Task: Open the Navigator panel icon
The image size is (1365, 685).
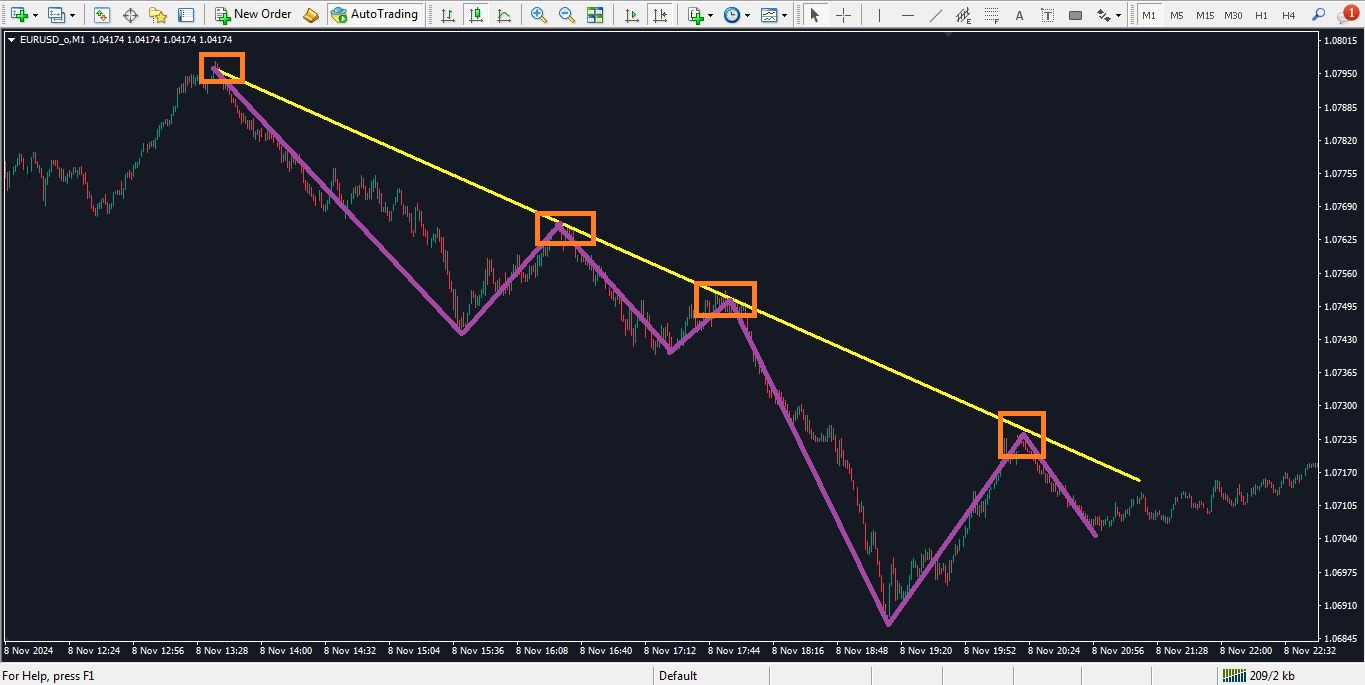Action: tap(158, 15)
